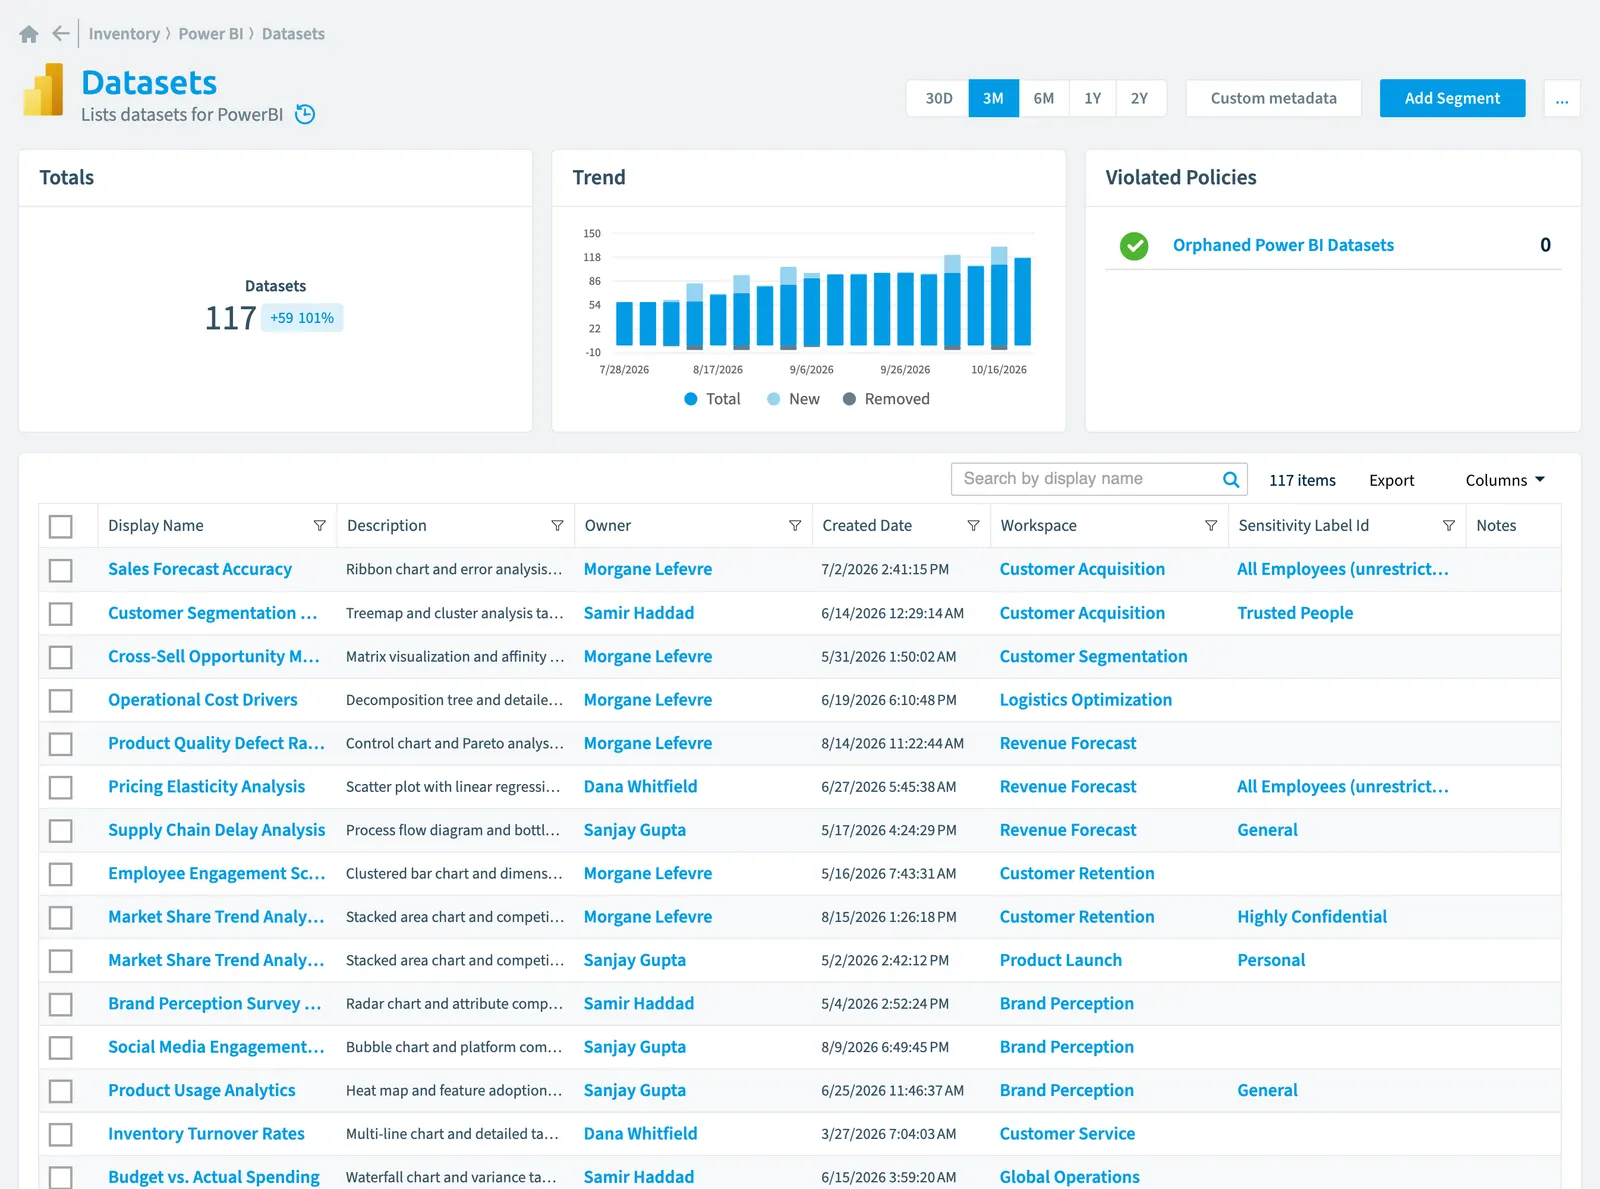Open Orphaned Power BI Datasets policy
This screenshot has width=1600, height=1189.
1283,246
